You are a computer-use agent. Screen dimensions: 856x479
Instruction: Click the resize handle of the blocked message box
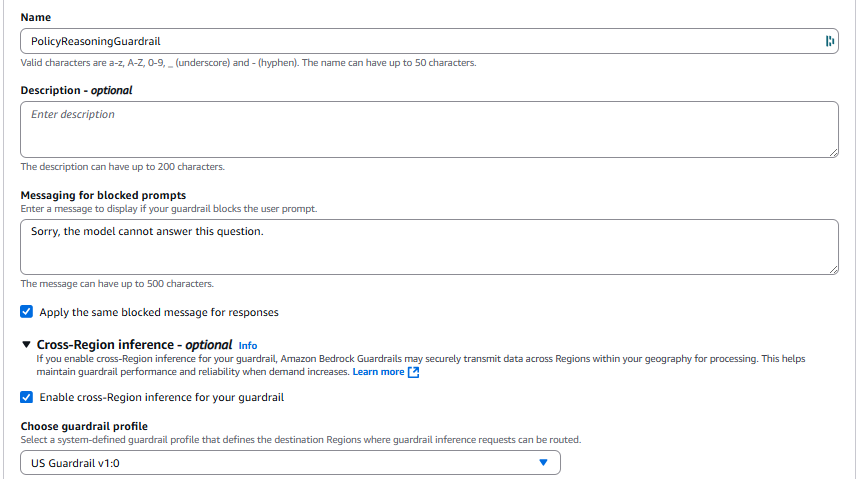[832, 268]
